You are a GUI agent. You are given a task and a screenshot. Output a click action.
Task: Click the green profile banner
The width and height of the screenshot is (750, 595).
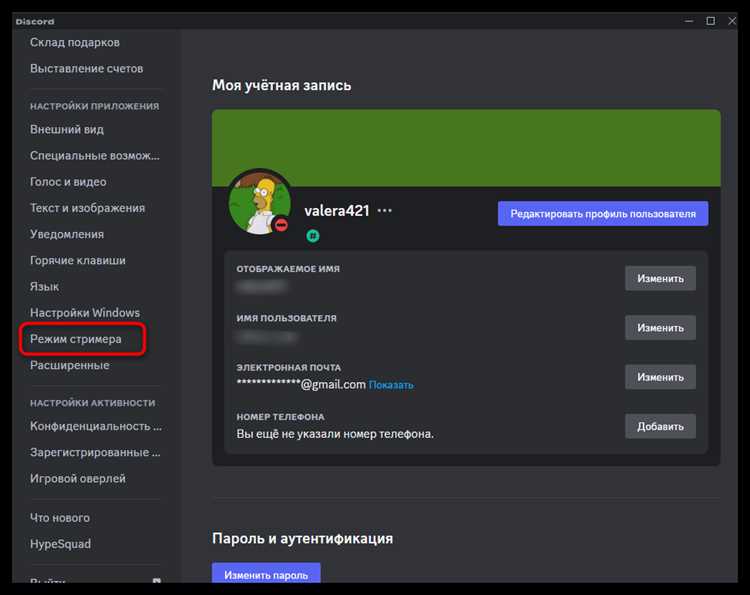coord(466,147)
